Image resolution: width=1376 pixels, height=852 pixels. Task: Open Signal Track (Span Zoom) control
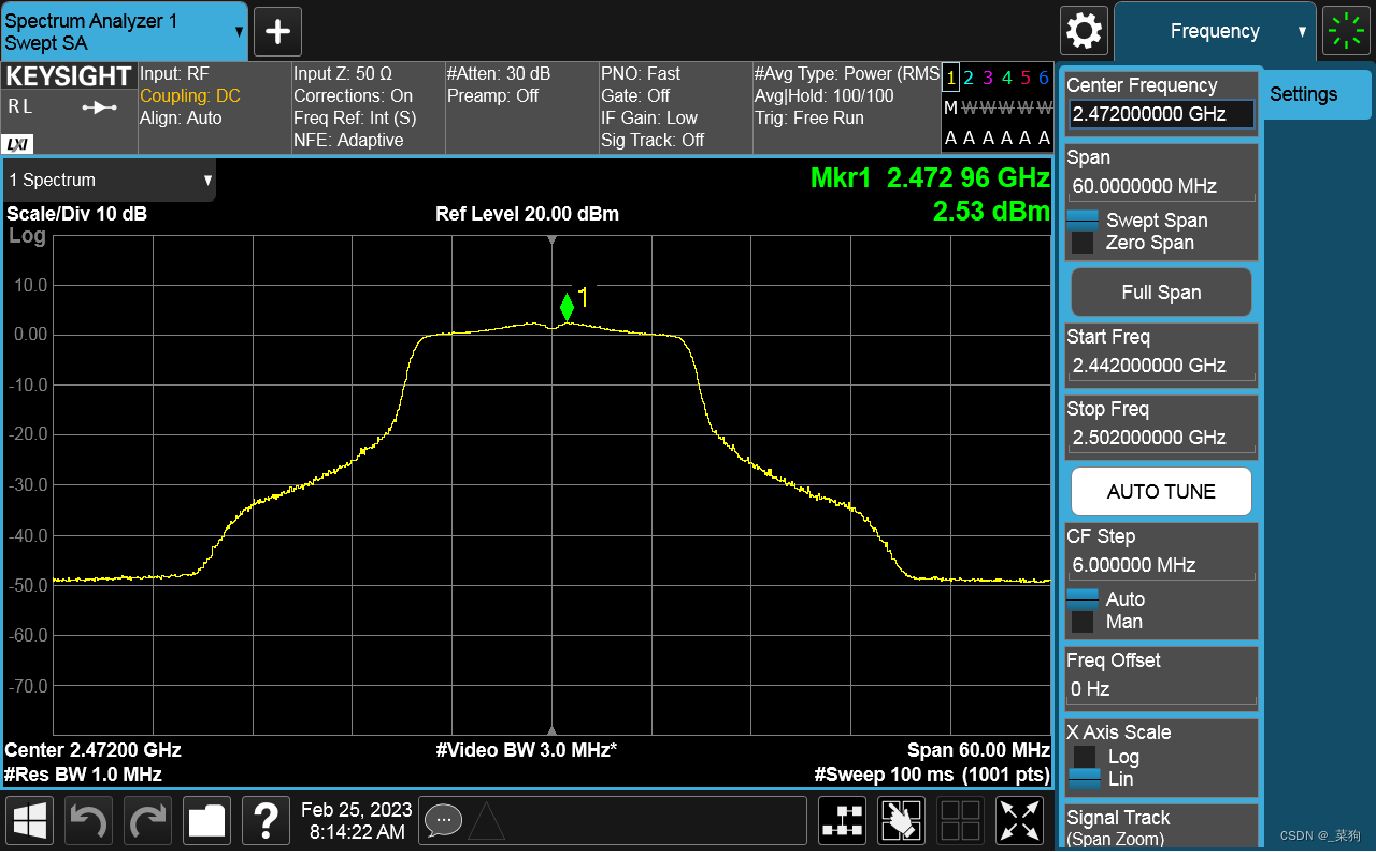(x=1161, y=827)
